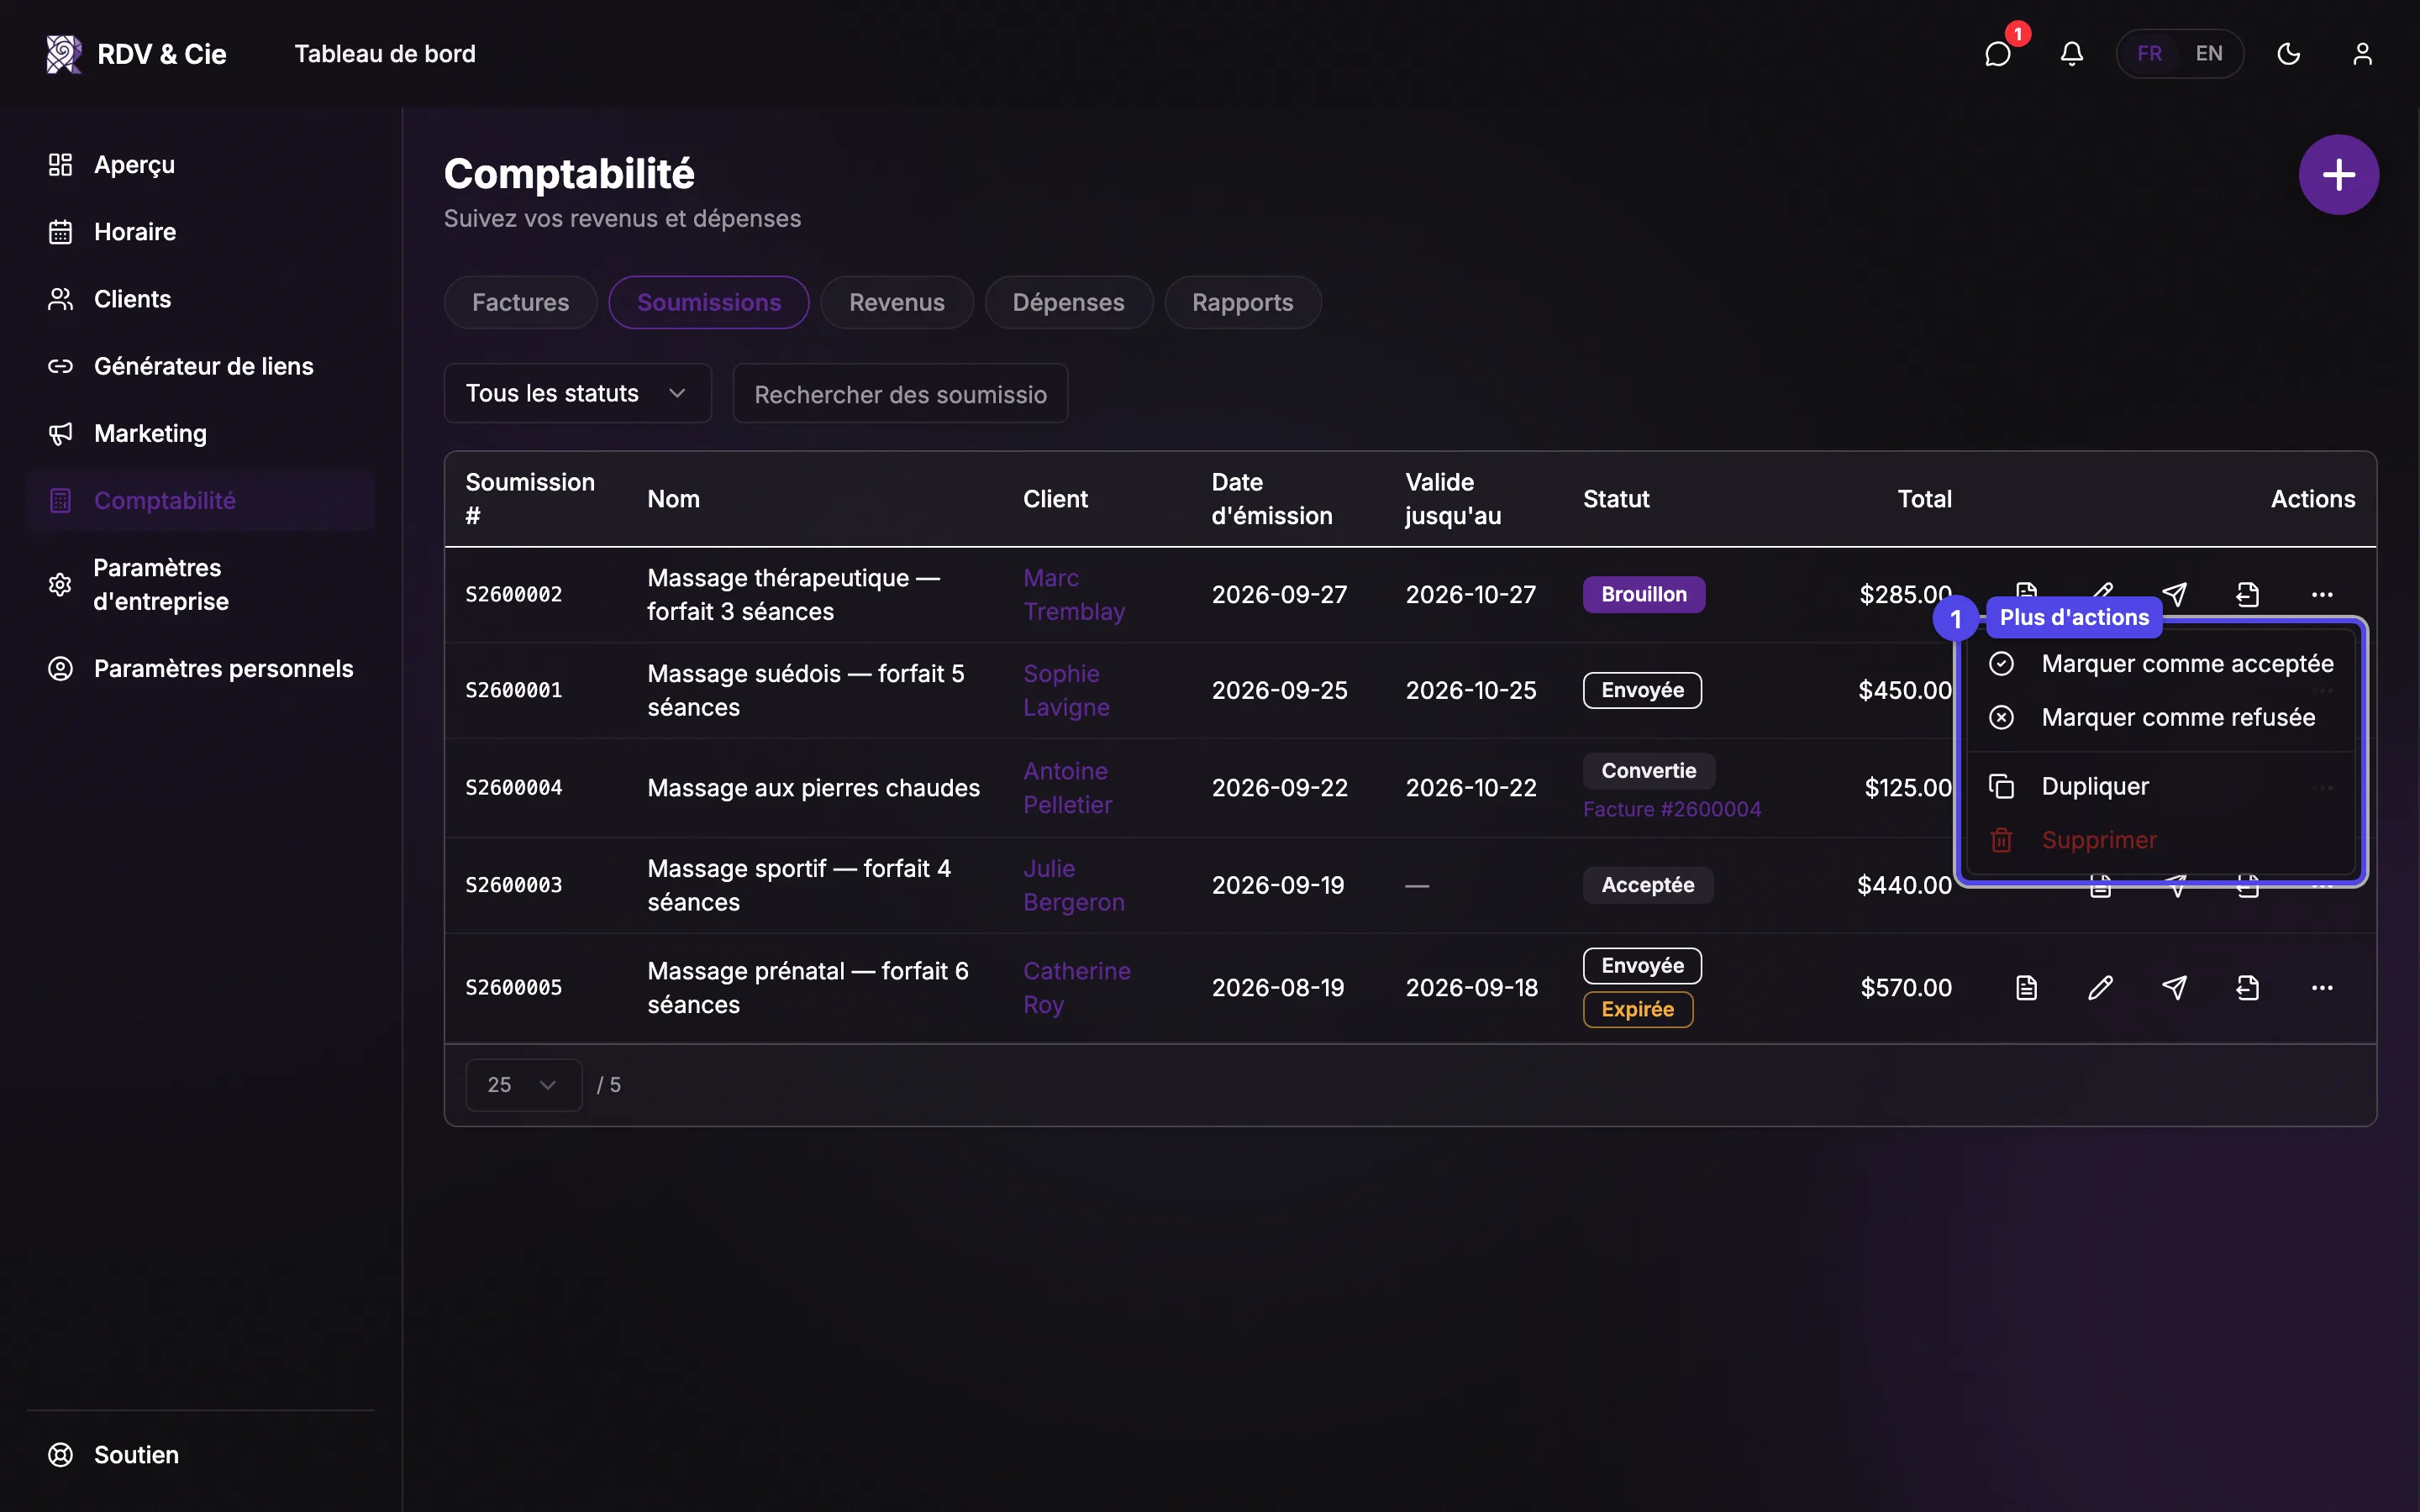Click the purple plus button to add a soumission
Image resolution: width=2420 pixels, height=1512 pixels.
click(2338, 175)
